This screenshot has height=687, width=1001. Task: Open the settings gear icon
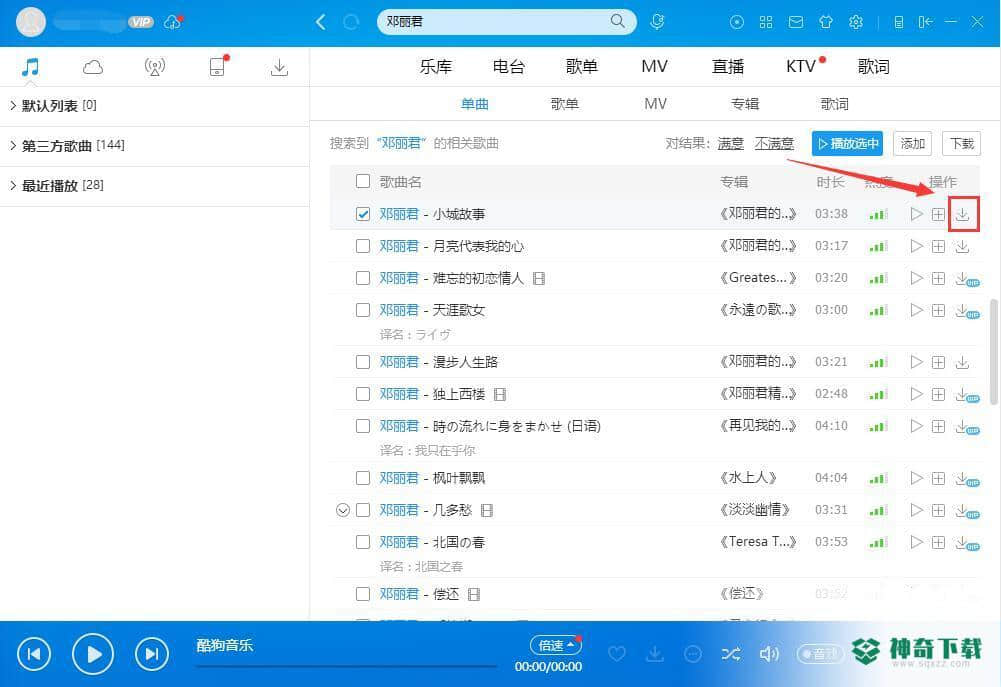[x=855, y=22]
